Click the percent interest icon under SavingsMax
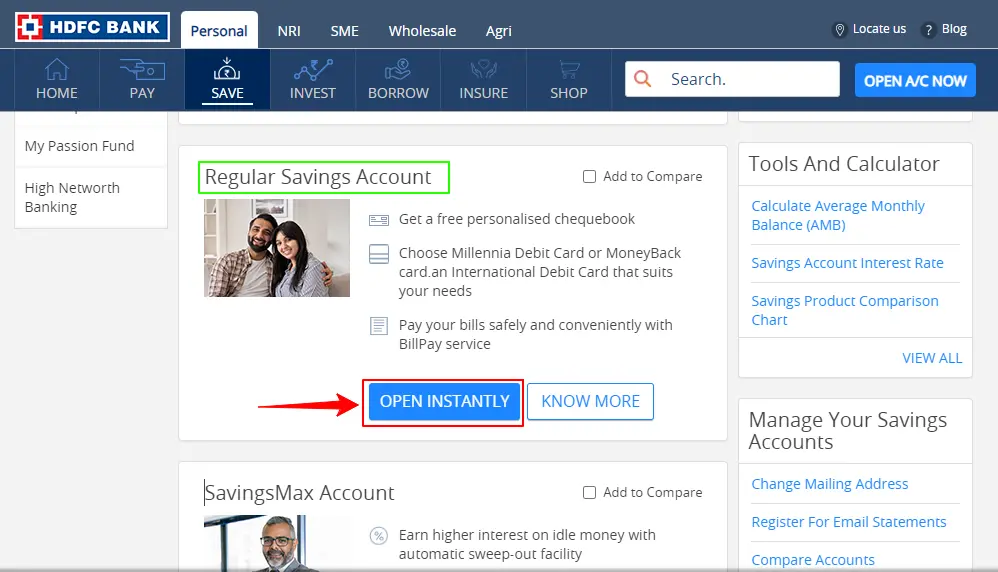998x572 pixels. click(x=379, y=536)
